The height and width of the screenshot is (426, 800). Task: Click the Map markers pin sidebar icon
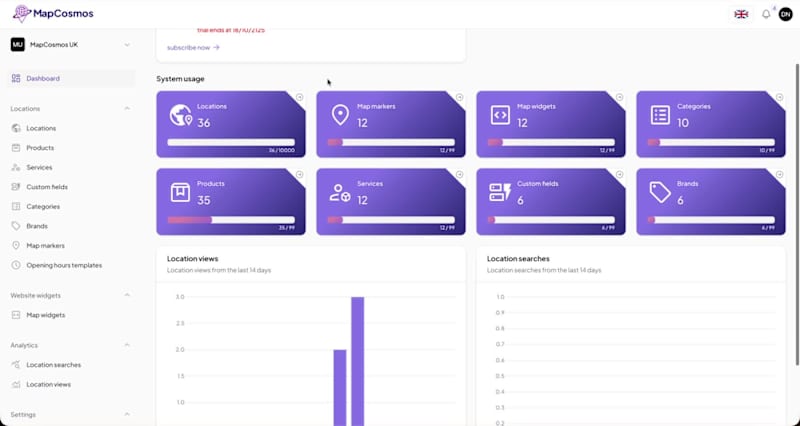coord(16,245)
